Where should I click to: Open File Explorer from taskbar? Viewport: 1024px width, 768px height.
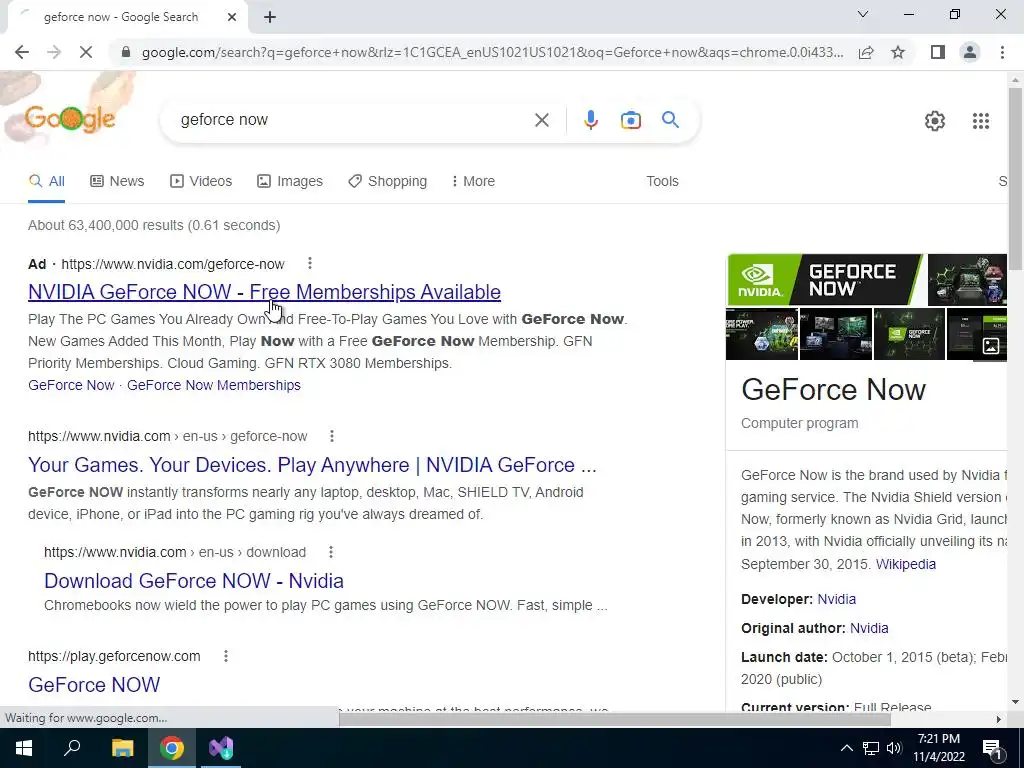pyautogui.click(x=122, y=748)
